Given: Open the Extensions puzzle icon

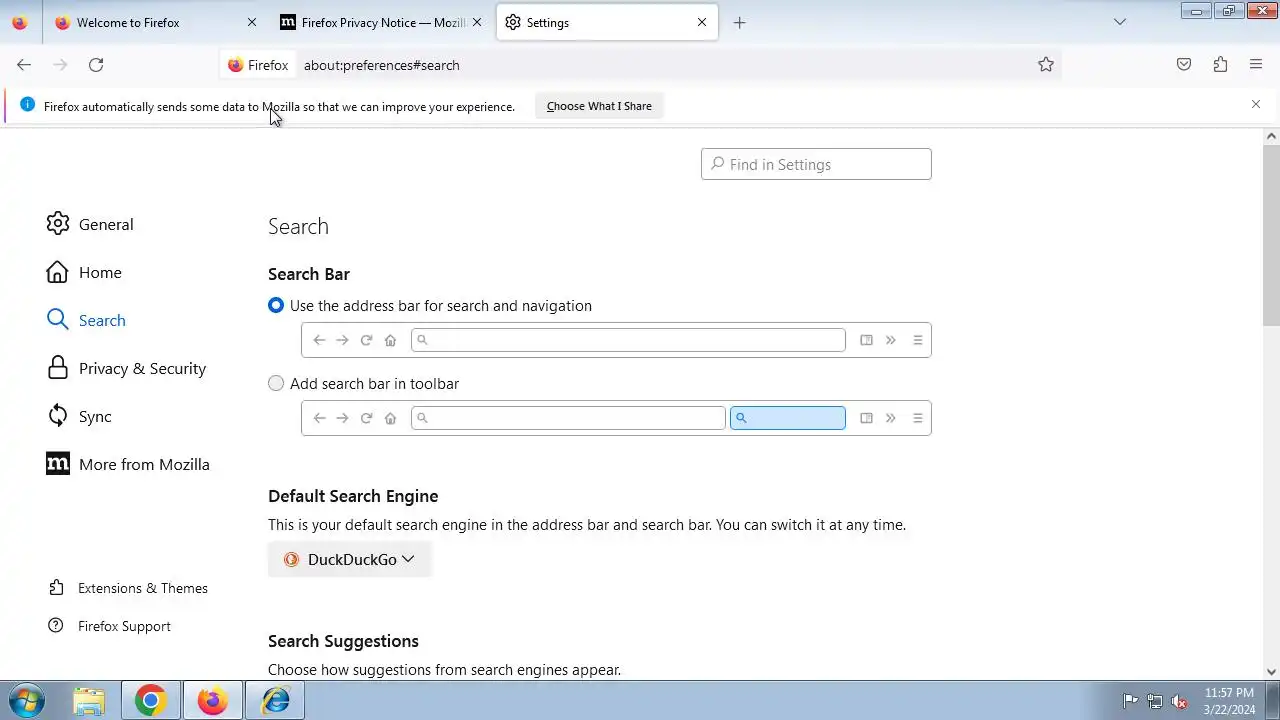Looking at the screenshot, I should [1220, 65].
